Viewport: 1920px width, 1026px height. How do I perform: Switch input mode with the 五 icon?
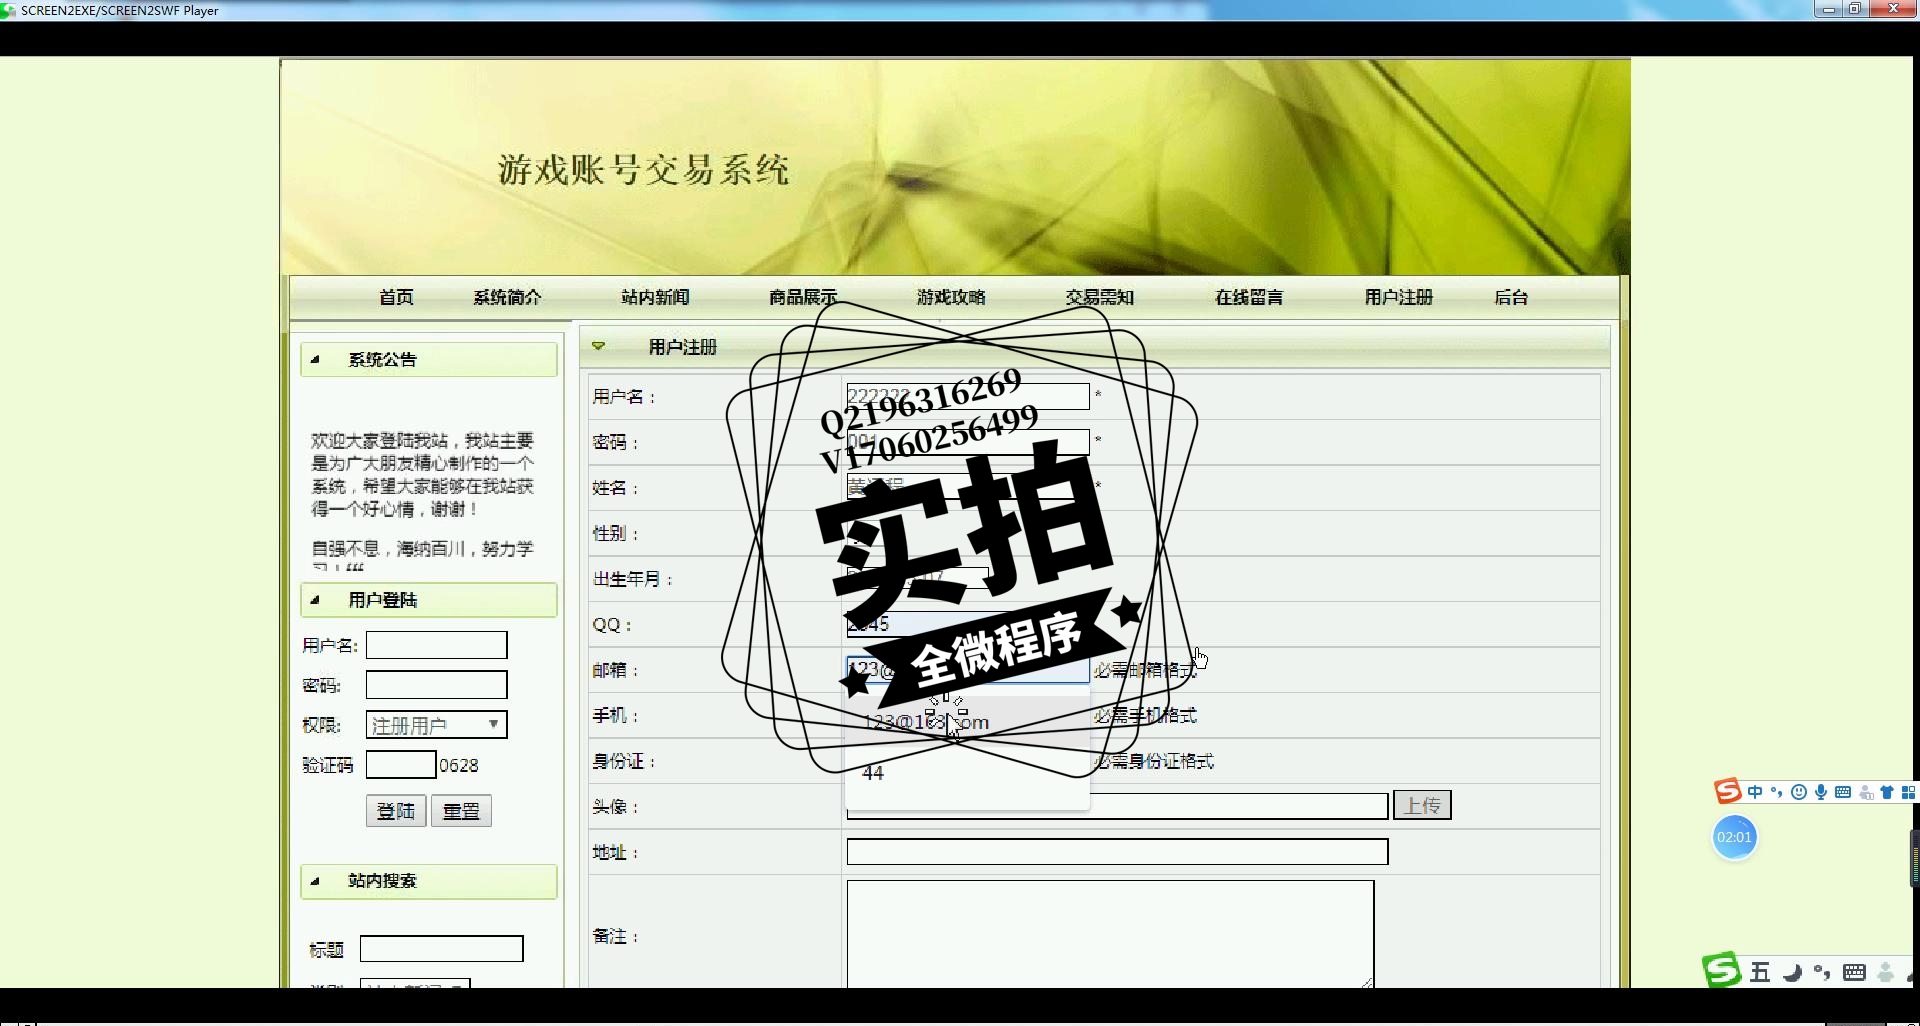(1760, 972)
